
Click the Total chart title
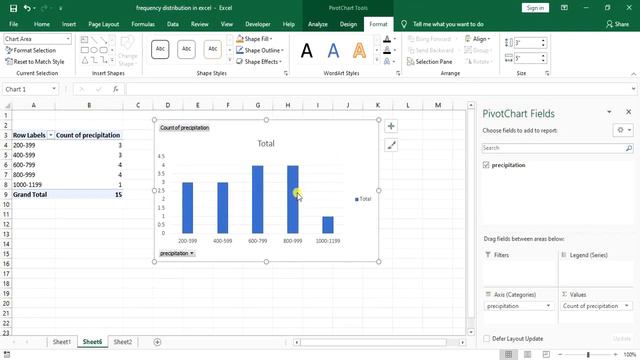tap(266, 144)
